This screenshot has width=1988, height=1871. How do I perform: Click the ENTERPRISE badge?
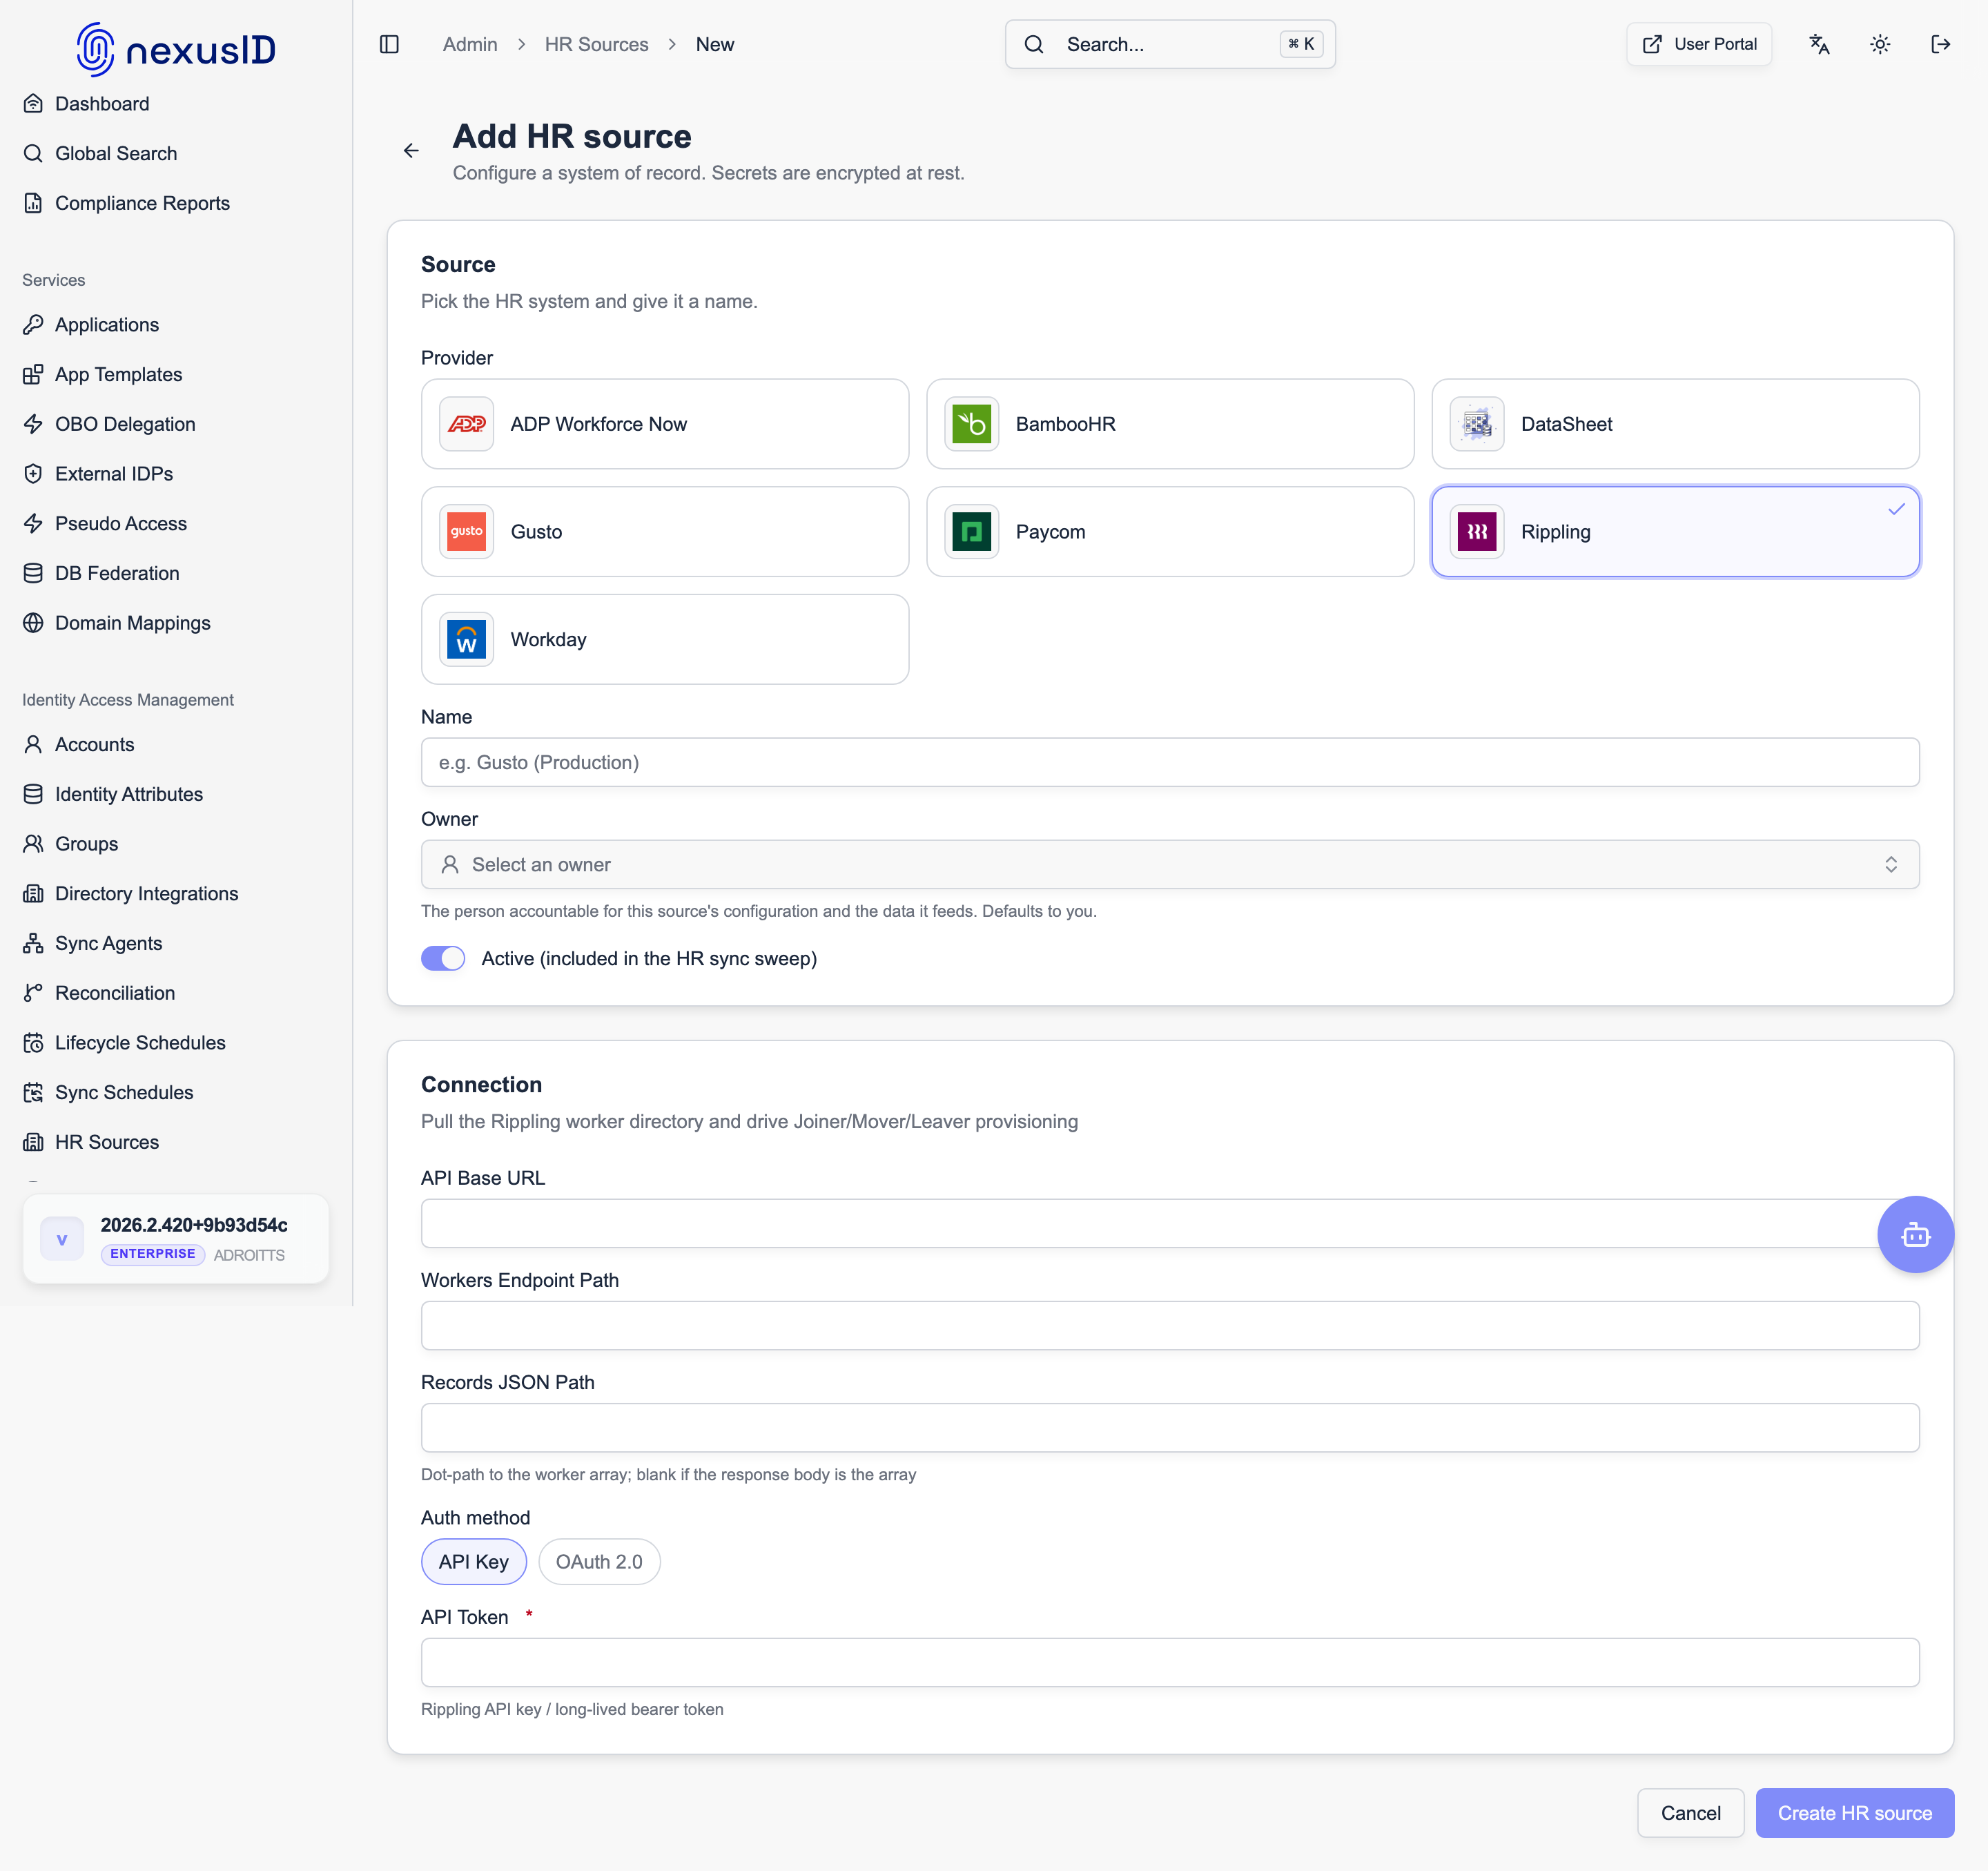click(153, 1254)
